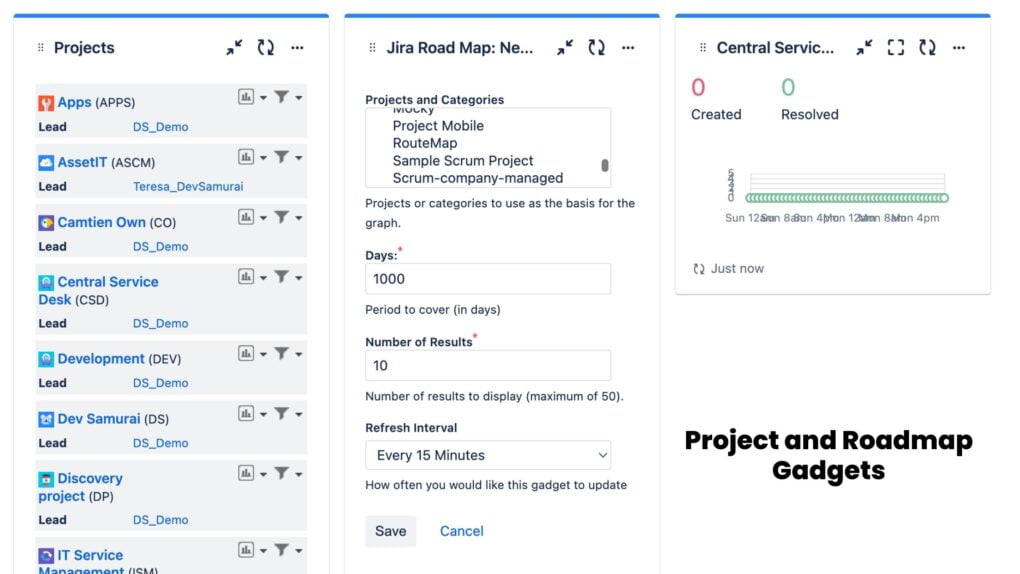Open the Development project link
Screen dimensions: 1020x574
(x=101, y=359)
